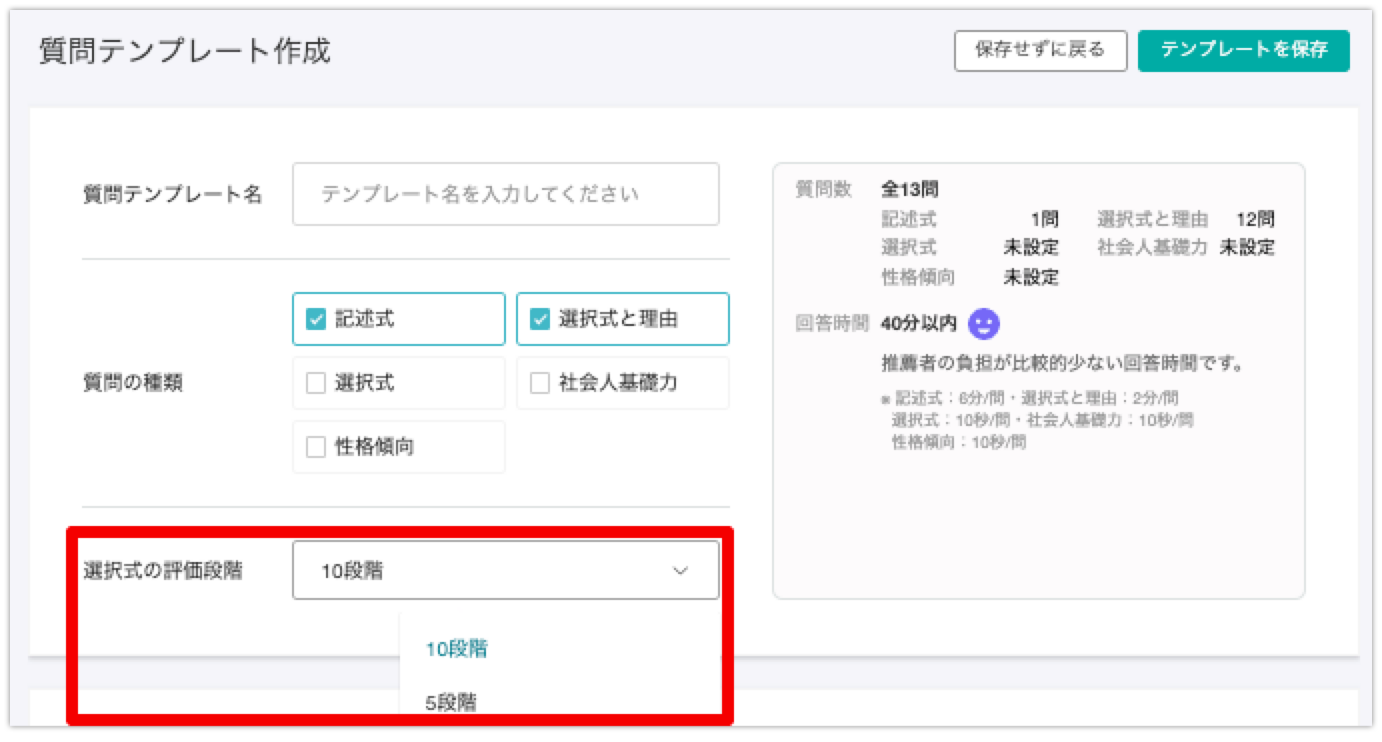
Task: Click the 回答時間 label in summary
Action: coord(829,324)
